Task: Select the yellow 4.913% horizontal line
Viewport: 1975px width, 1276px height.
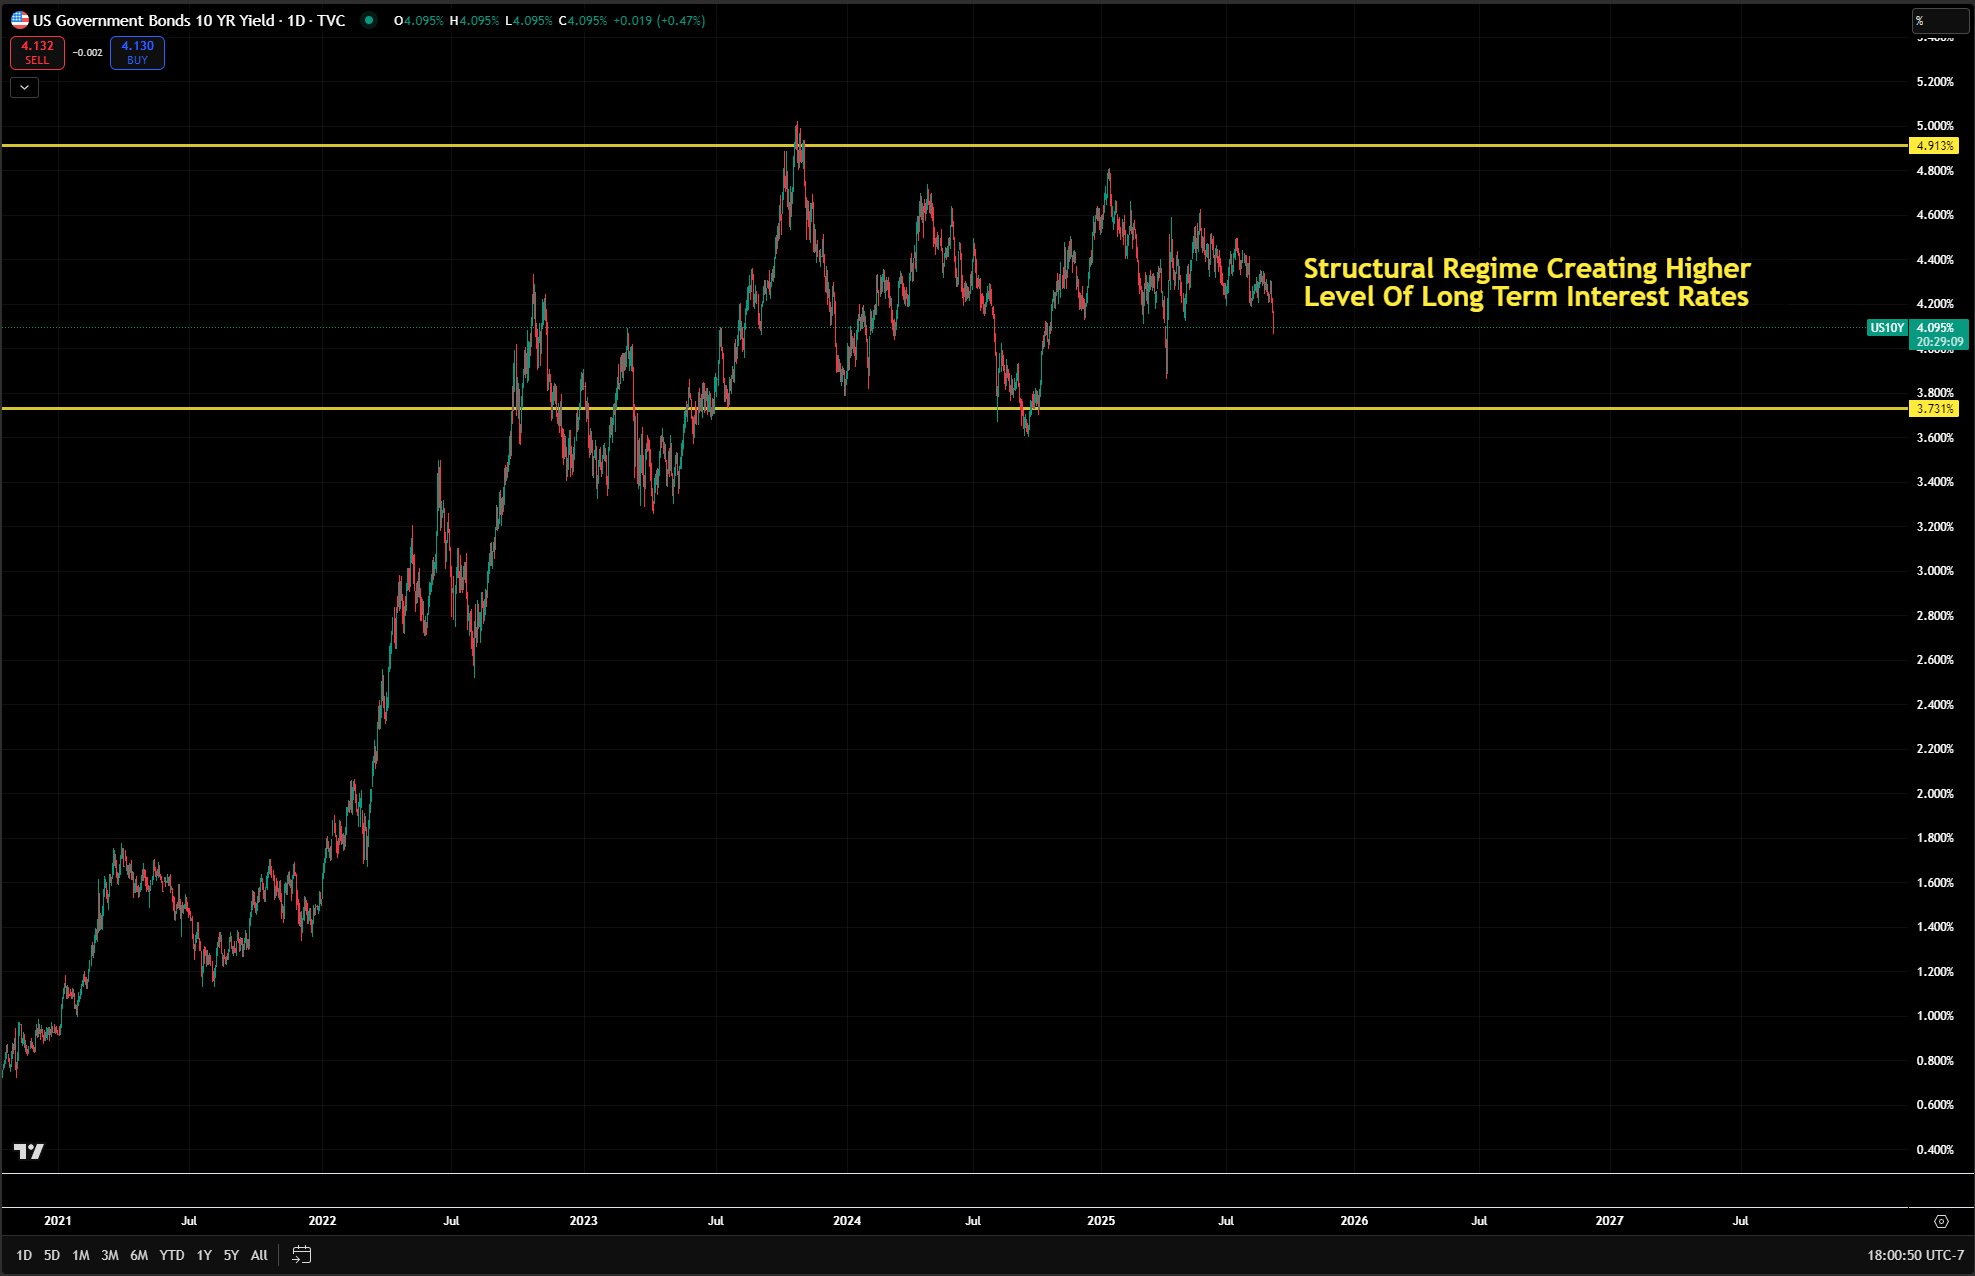Action: pos(400,146)
